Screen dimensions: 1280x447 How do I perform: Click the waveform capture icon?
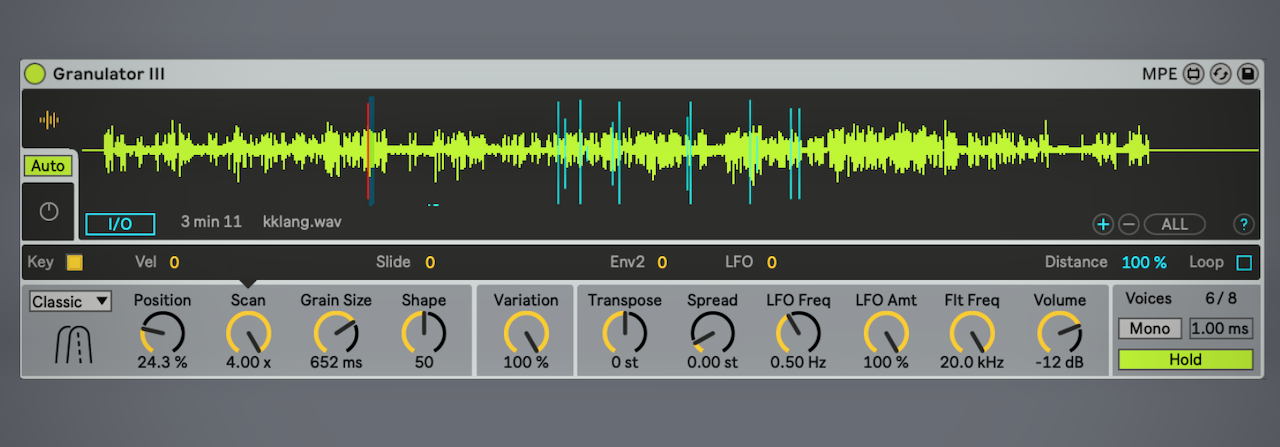tap(49, 120)
